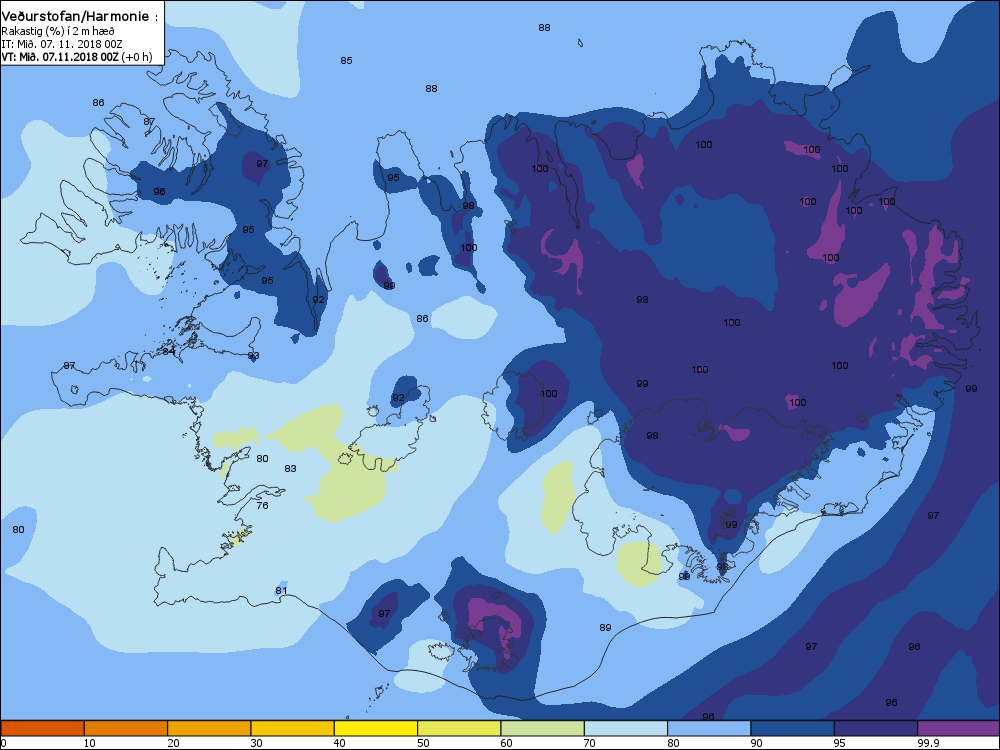Select the 95–99.9 dark indigo legend swatch
Viewport: 1000px width, 750px height.
pos(876,728)
